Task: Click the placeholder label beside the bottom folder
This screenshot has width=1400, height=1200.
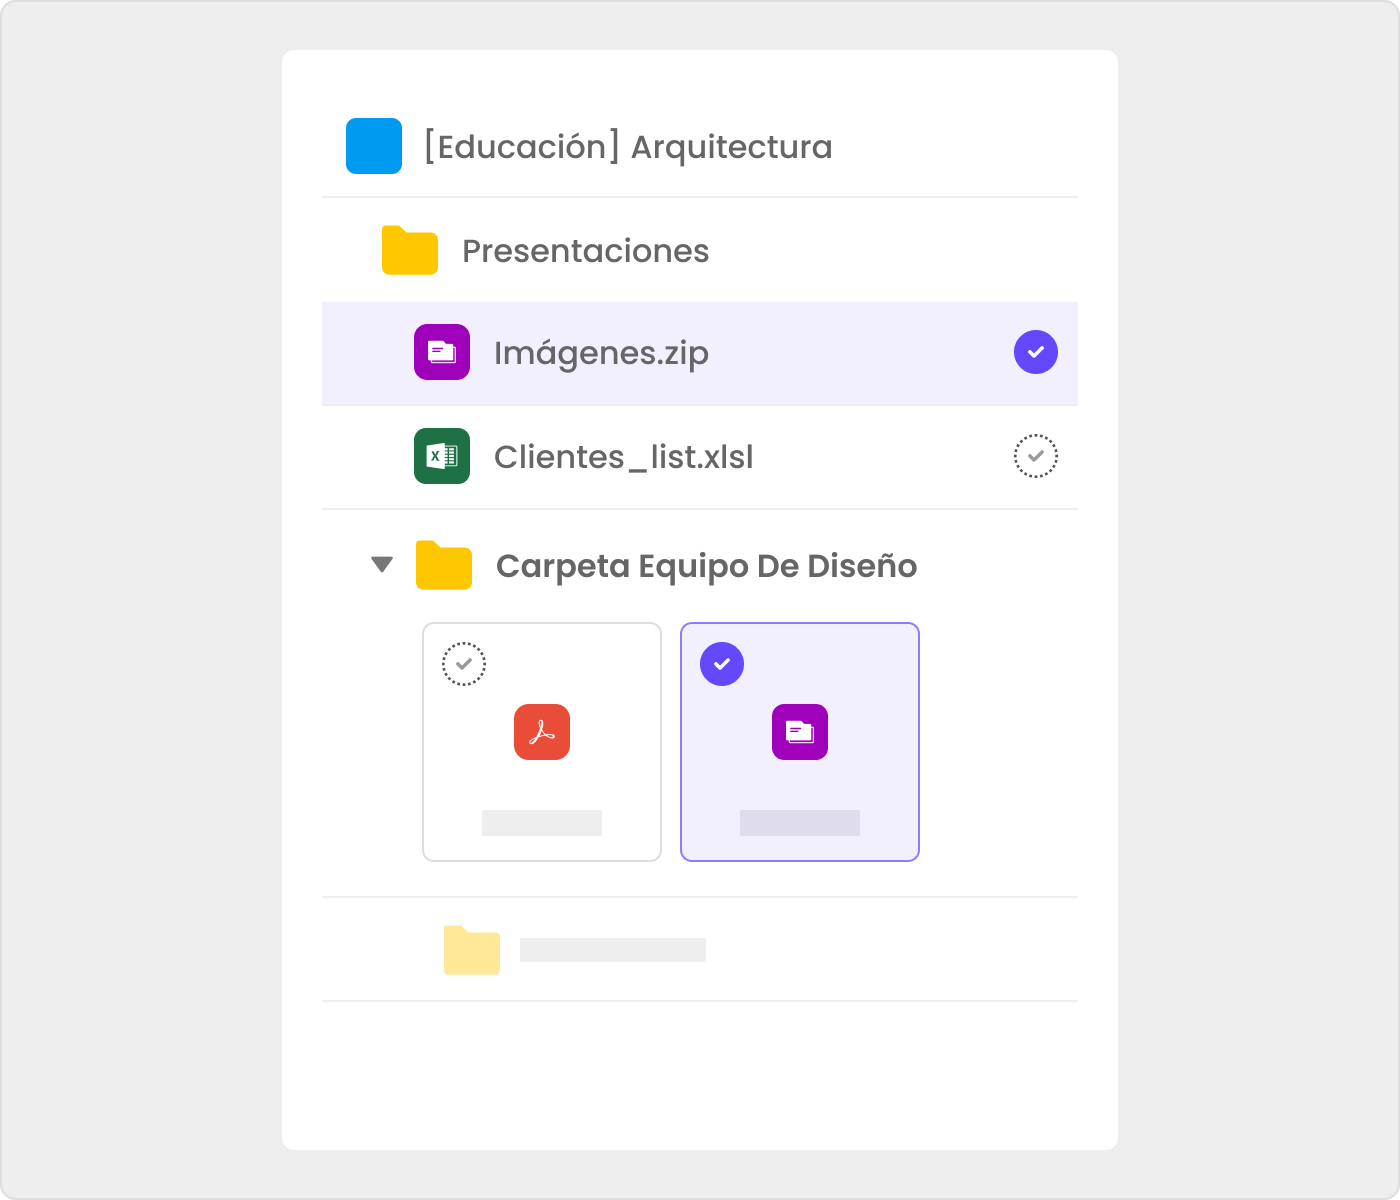Action: click(613, 950)
